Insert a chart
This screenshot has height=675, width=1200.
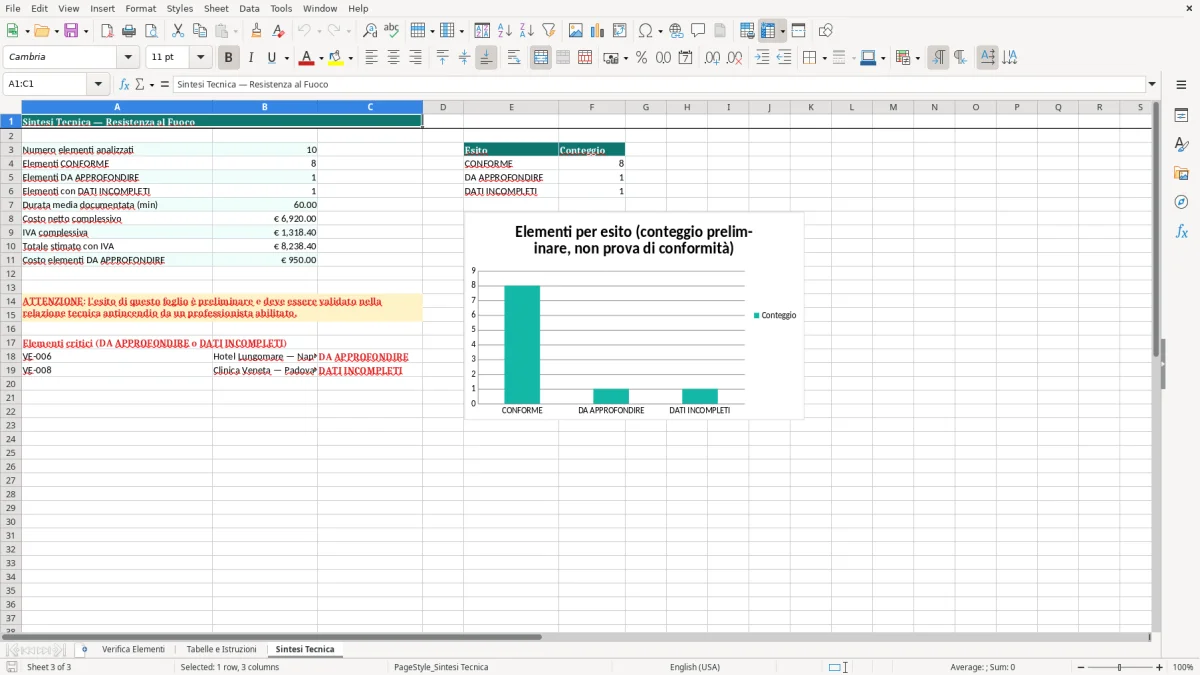597,31
